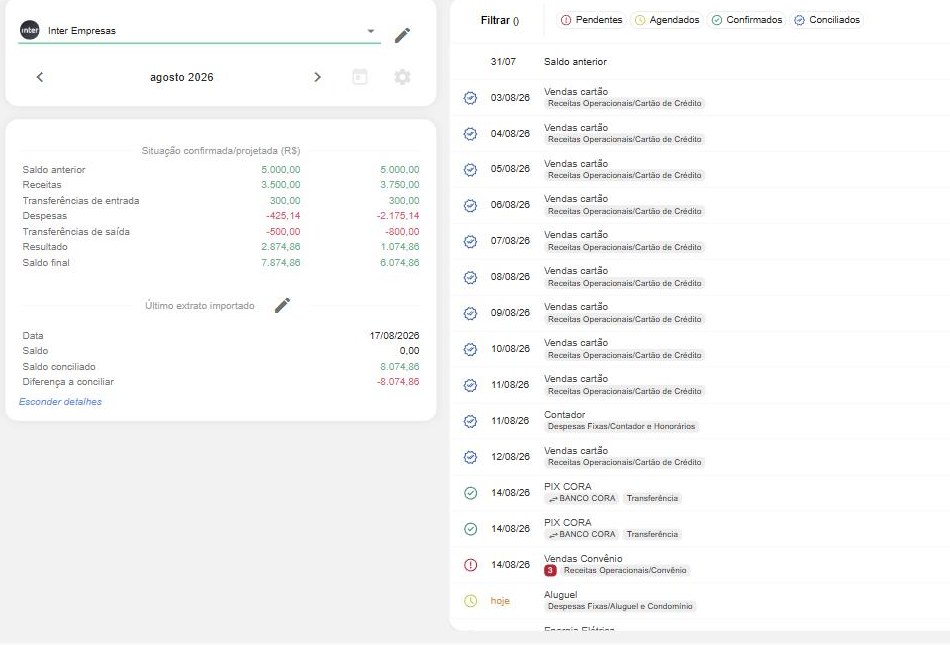Select the agosto 2026 month label
The width and height of the screenshot is (950, 645).
click(x=182, y=77)
